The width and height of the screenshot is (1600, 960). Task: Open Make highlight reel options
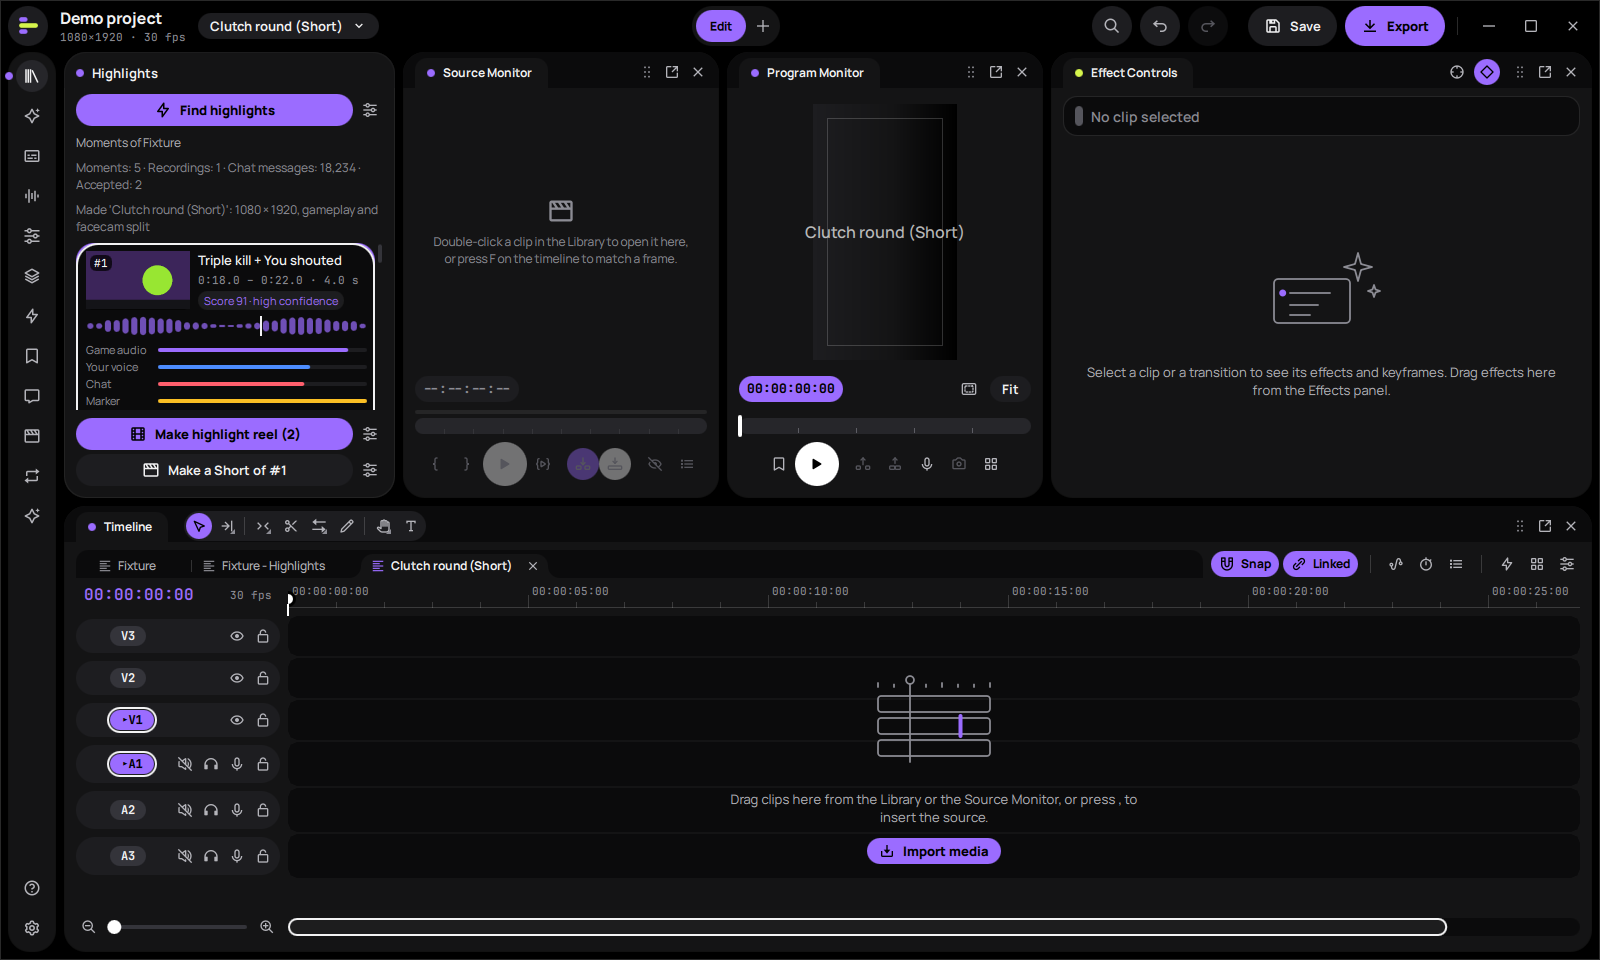pos(370,434)
